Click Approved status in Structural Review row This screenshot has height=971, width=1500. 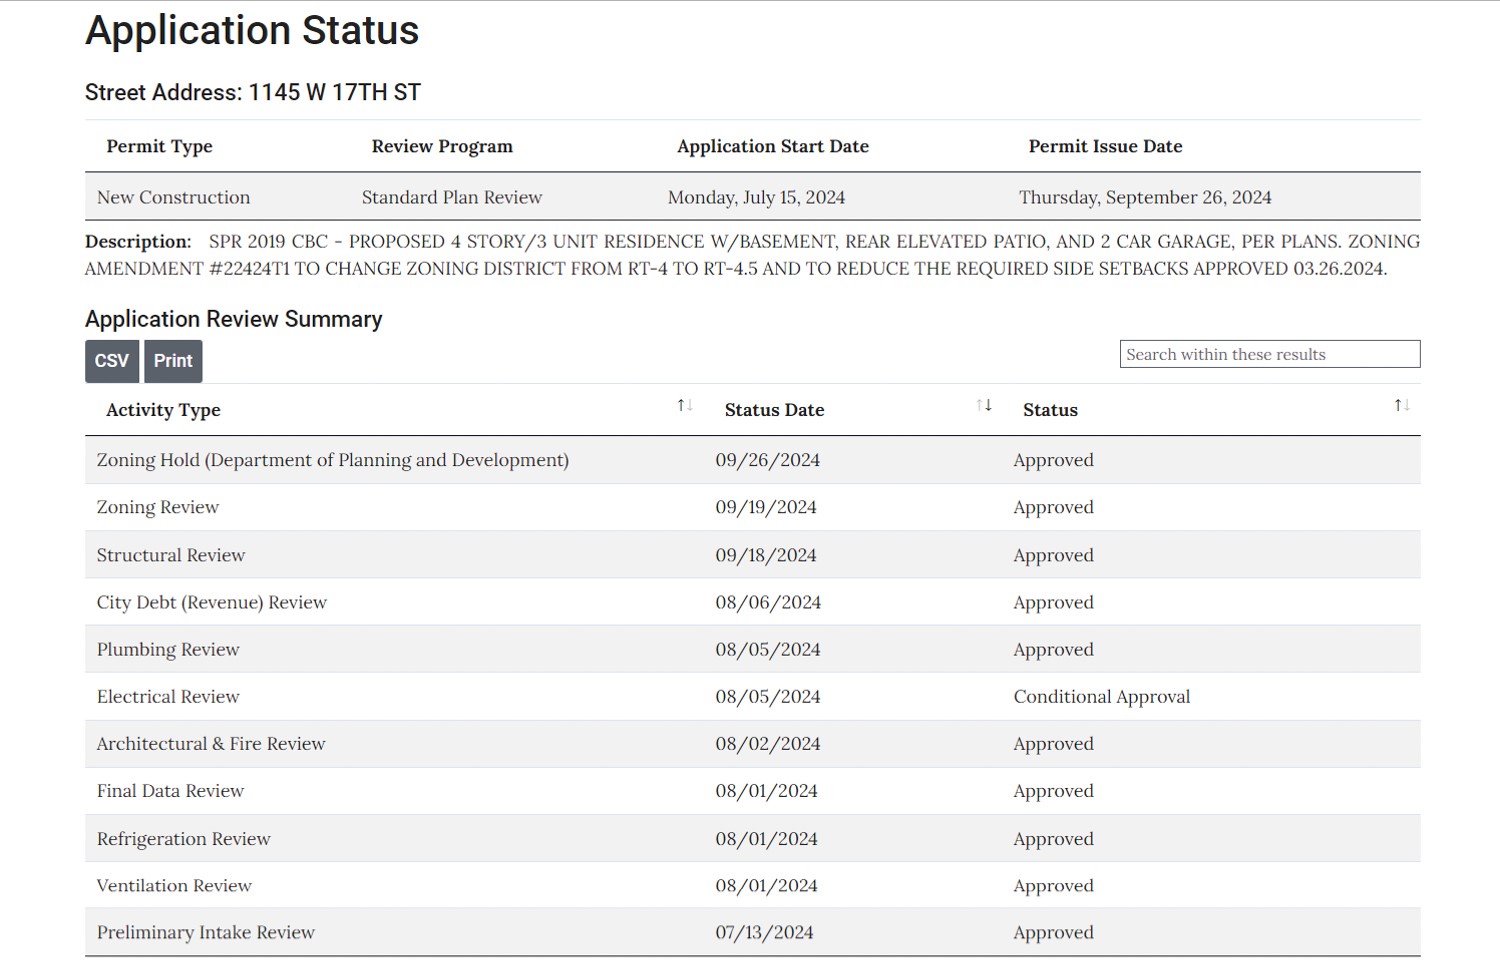pyautogui.click(x=1054, y=555)
